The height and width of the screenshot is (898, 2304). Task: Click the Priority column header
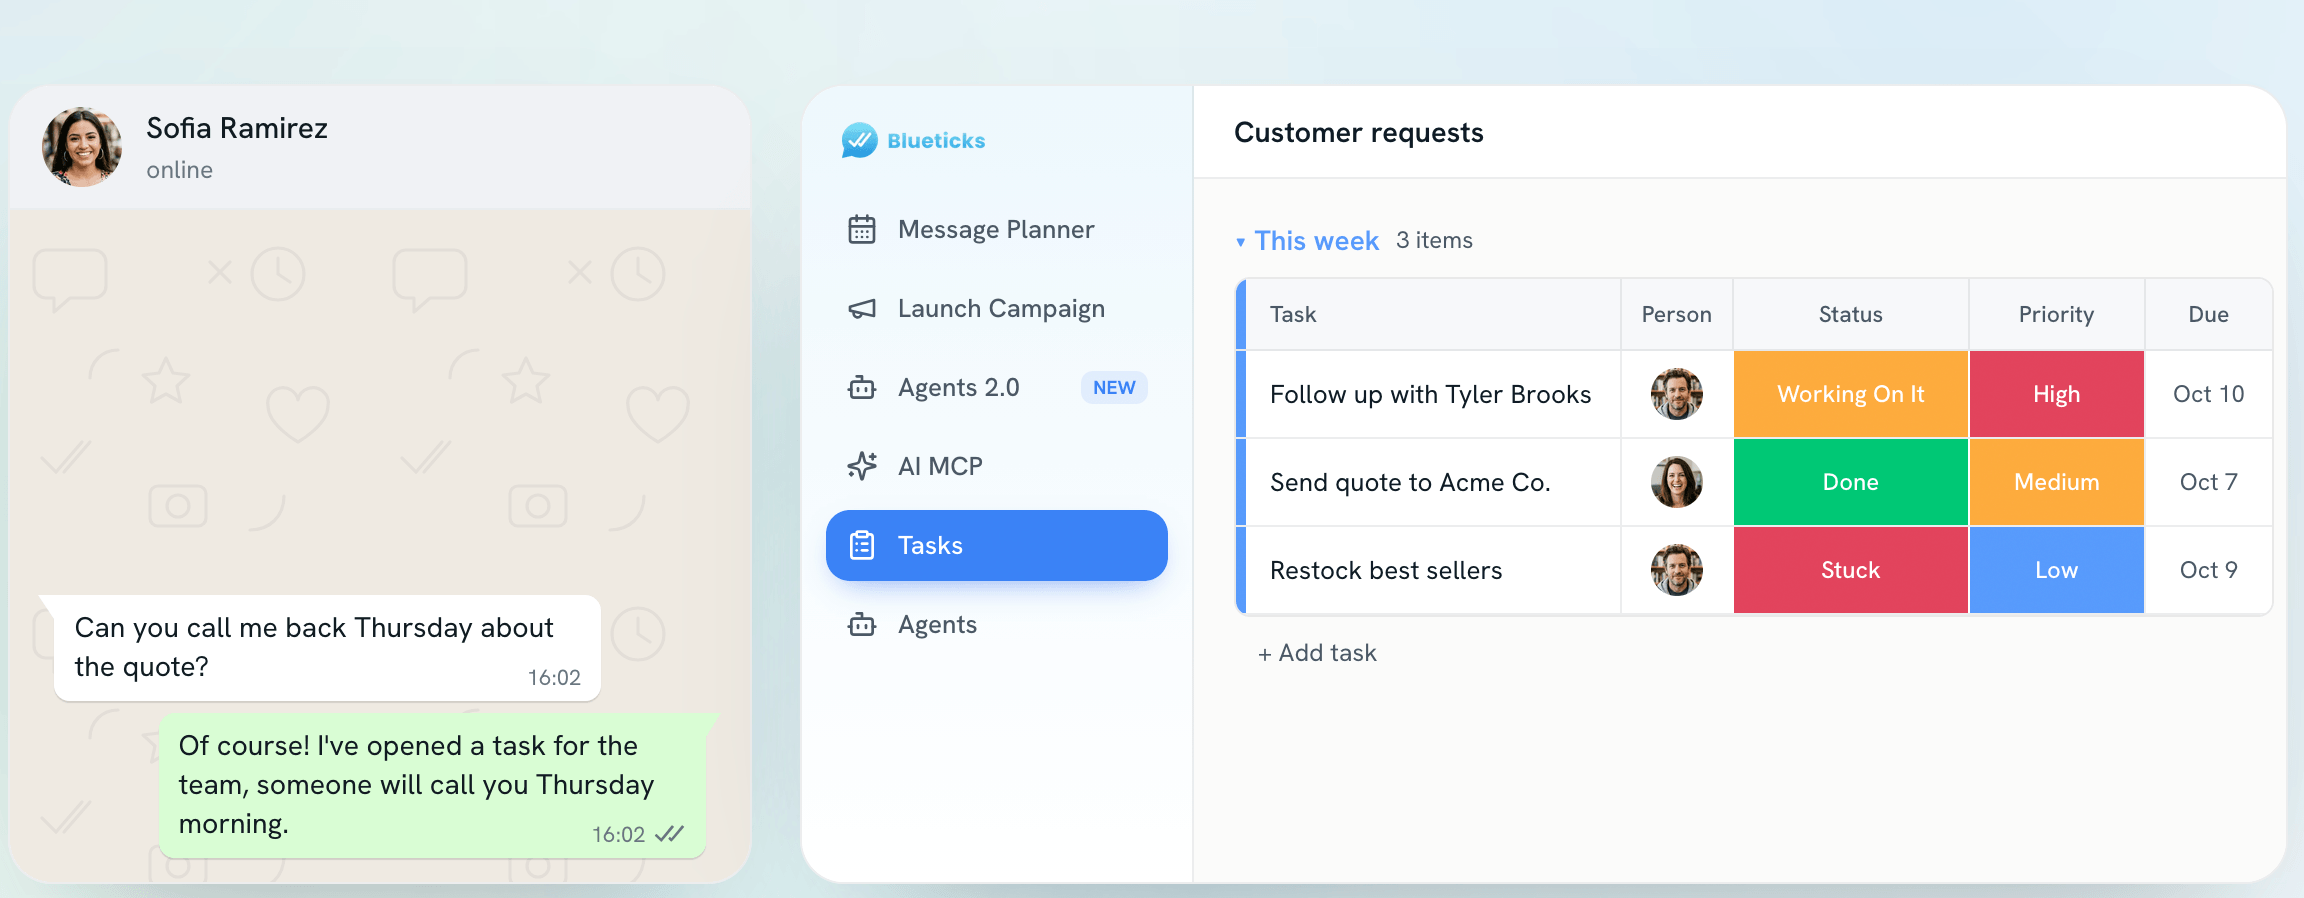(2056, 315)
